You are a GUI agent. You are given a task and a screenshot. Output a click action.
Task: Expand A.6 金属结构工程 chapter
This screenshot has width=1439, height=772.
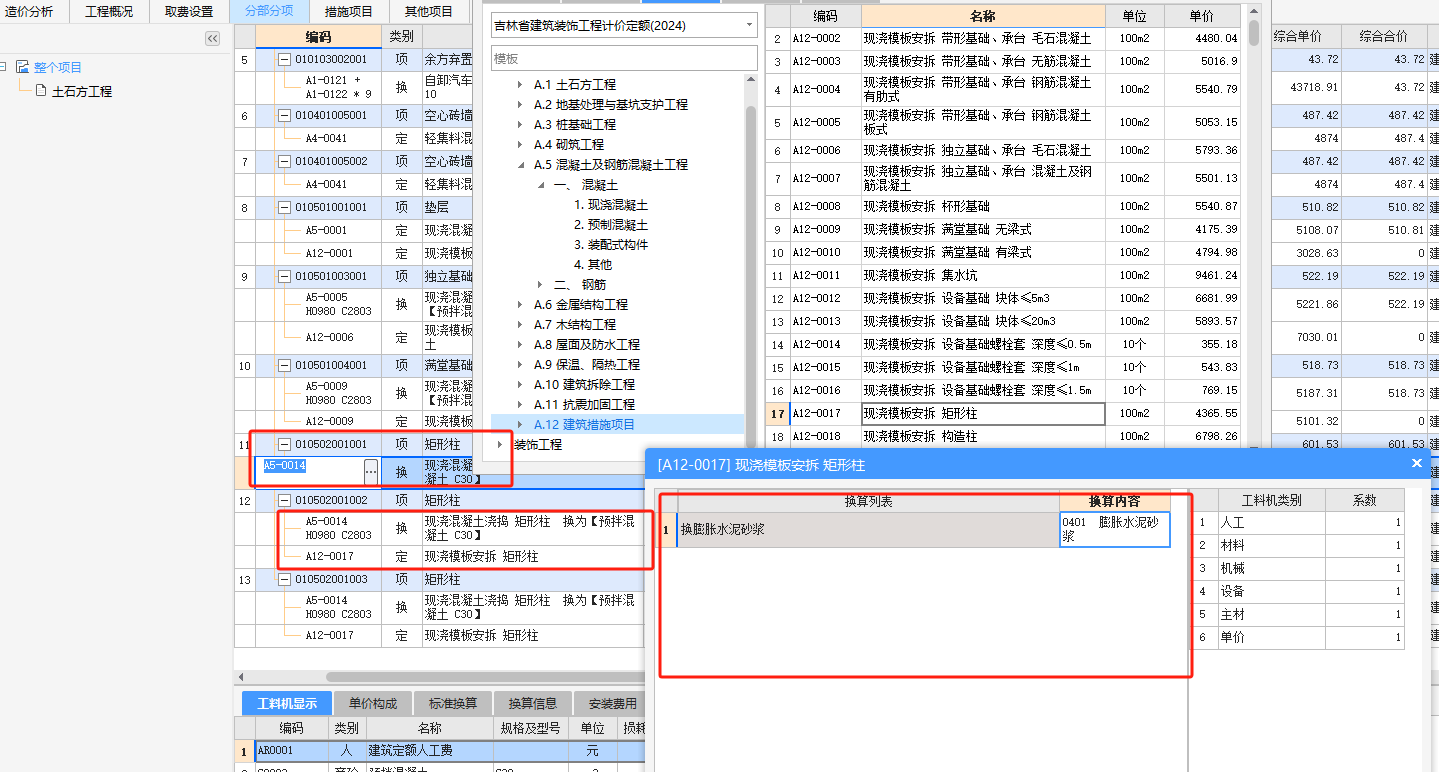pos(520,305)
